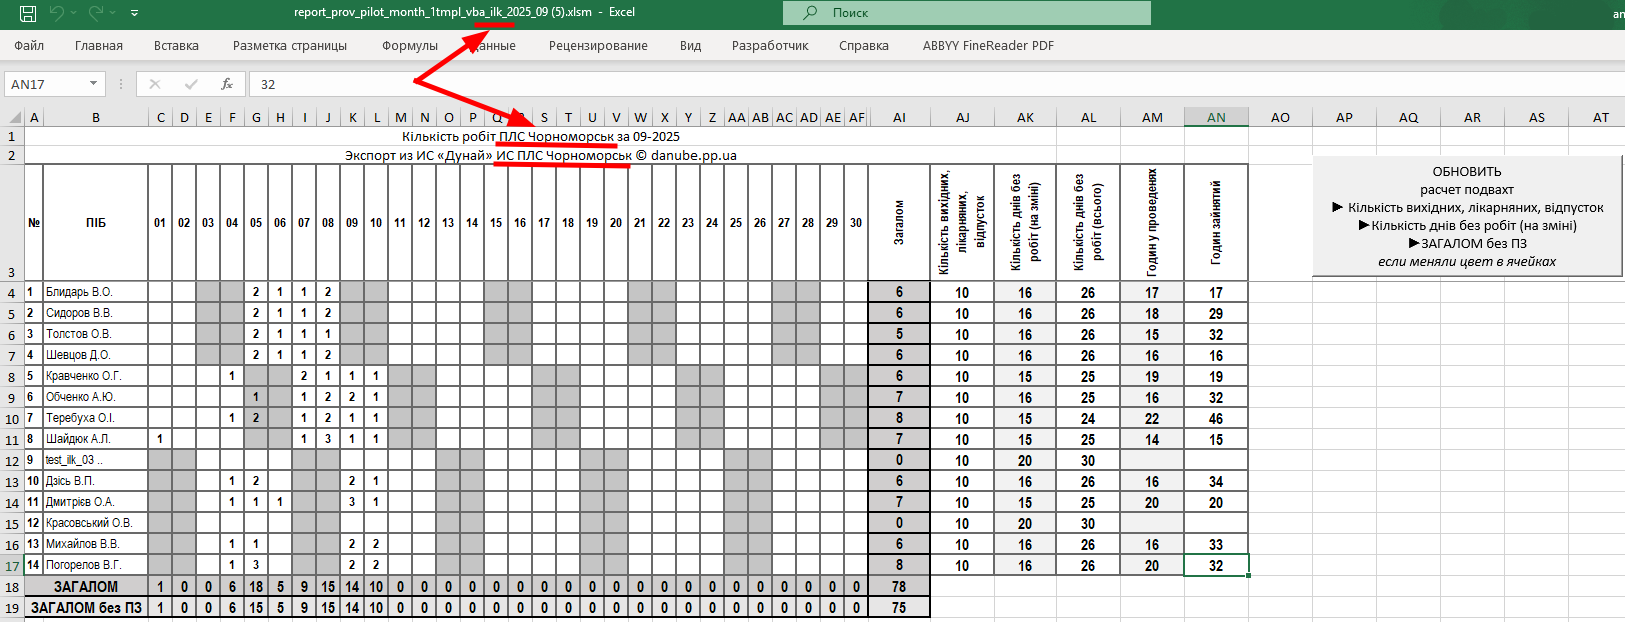Expand the Name Box dropdown arrow
Screen dimensions: 1625x622
(x=93, y=84)
